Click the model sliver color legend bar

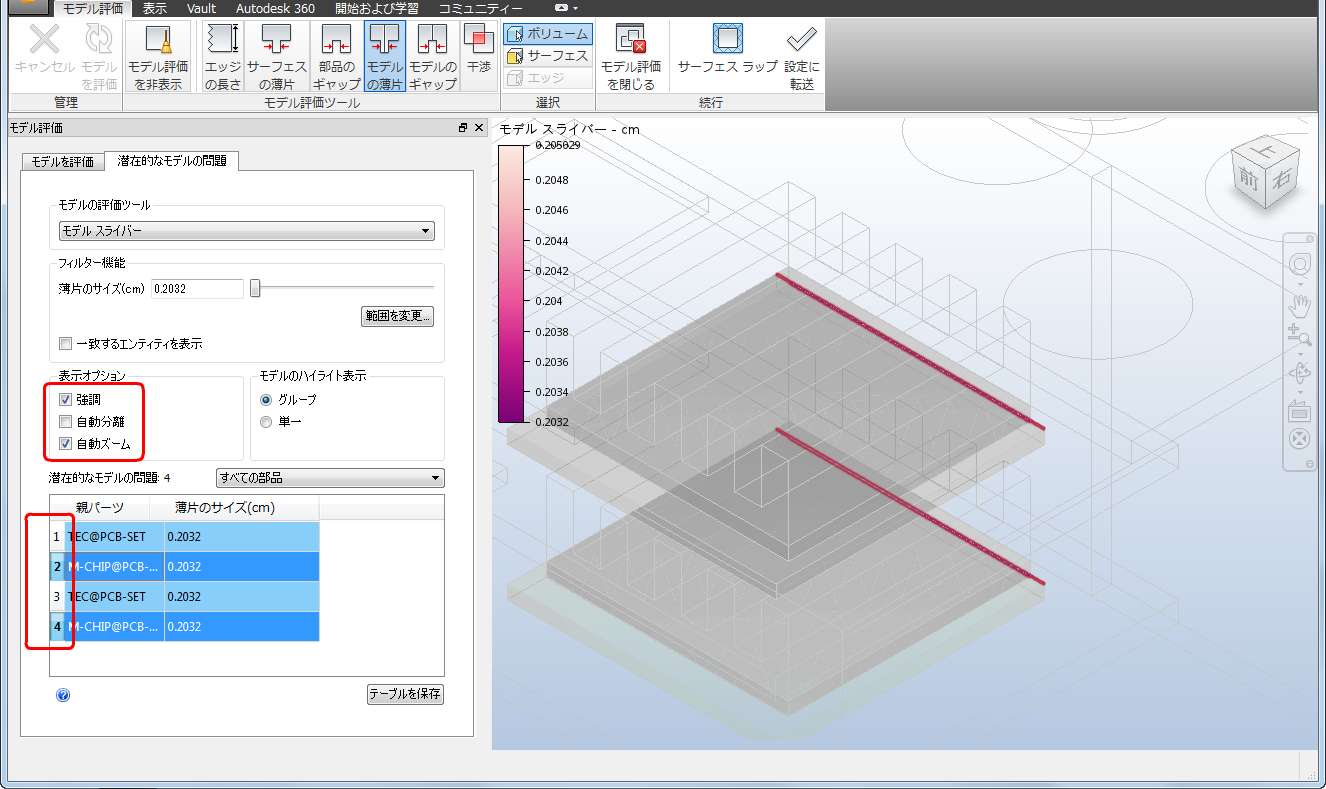(510, 283)
